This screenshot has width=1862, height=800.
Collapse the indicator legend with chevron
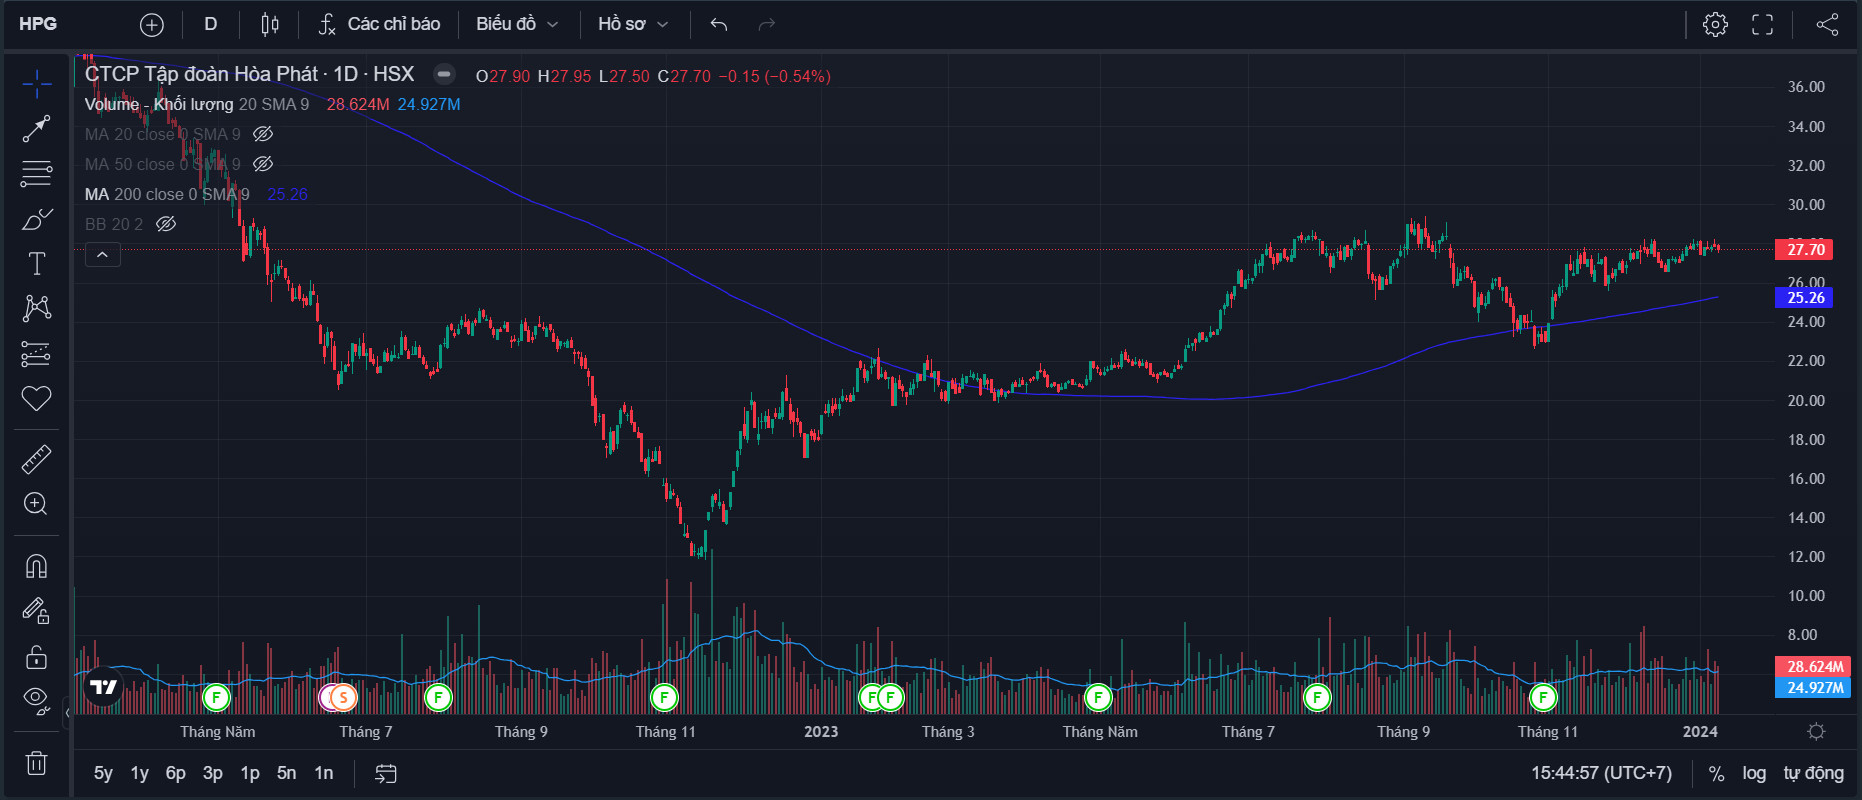pos(102,255)
